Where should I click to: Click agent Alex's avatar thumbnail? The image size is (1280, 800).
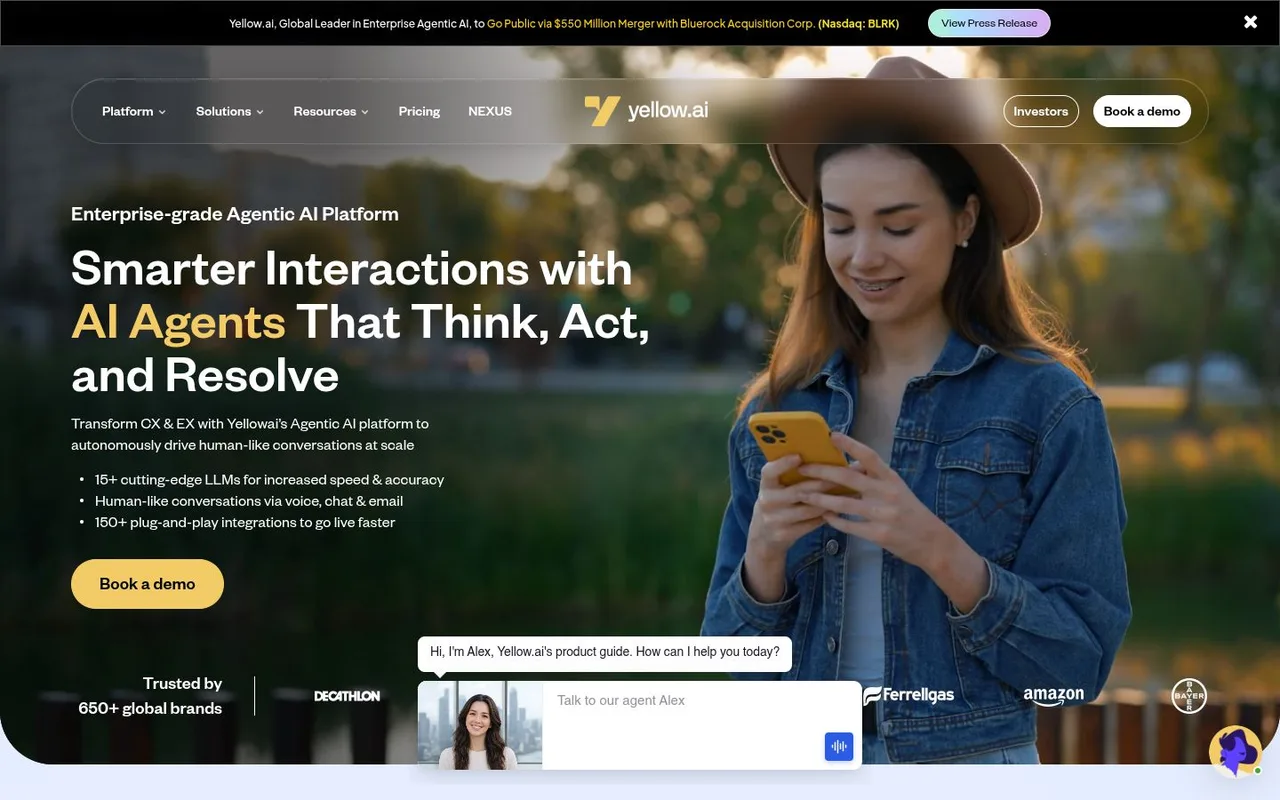(x=480, y=726)
